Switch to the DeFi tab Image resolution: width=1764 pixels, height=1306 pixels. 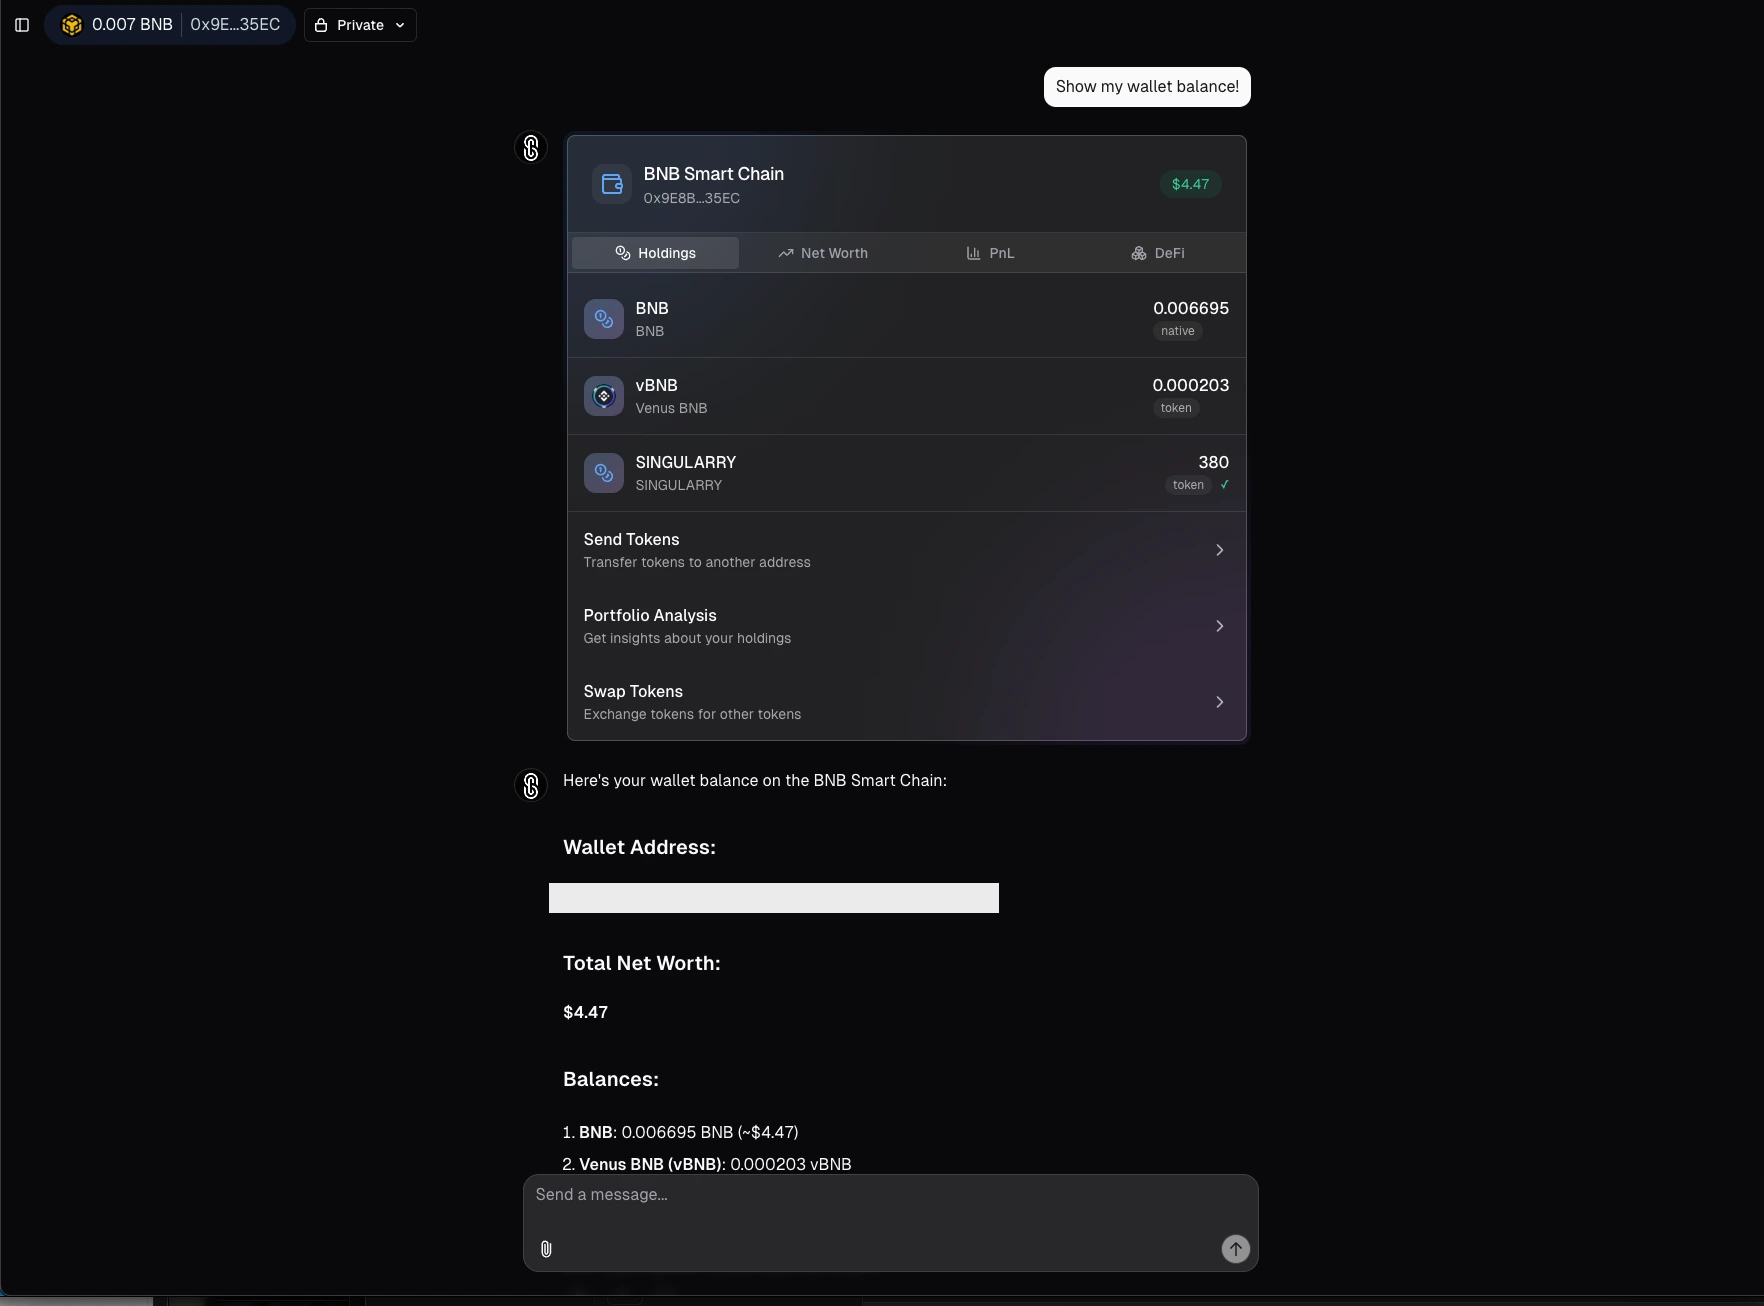pos(1158,253)
